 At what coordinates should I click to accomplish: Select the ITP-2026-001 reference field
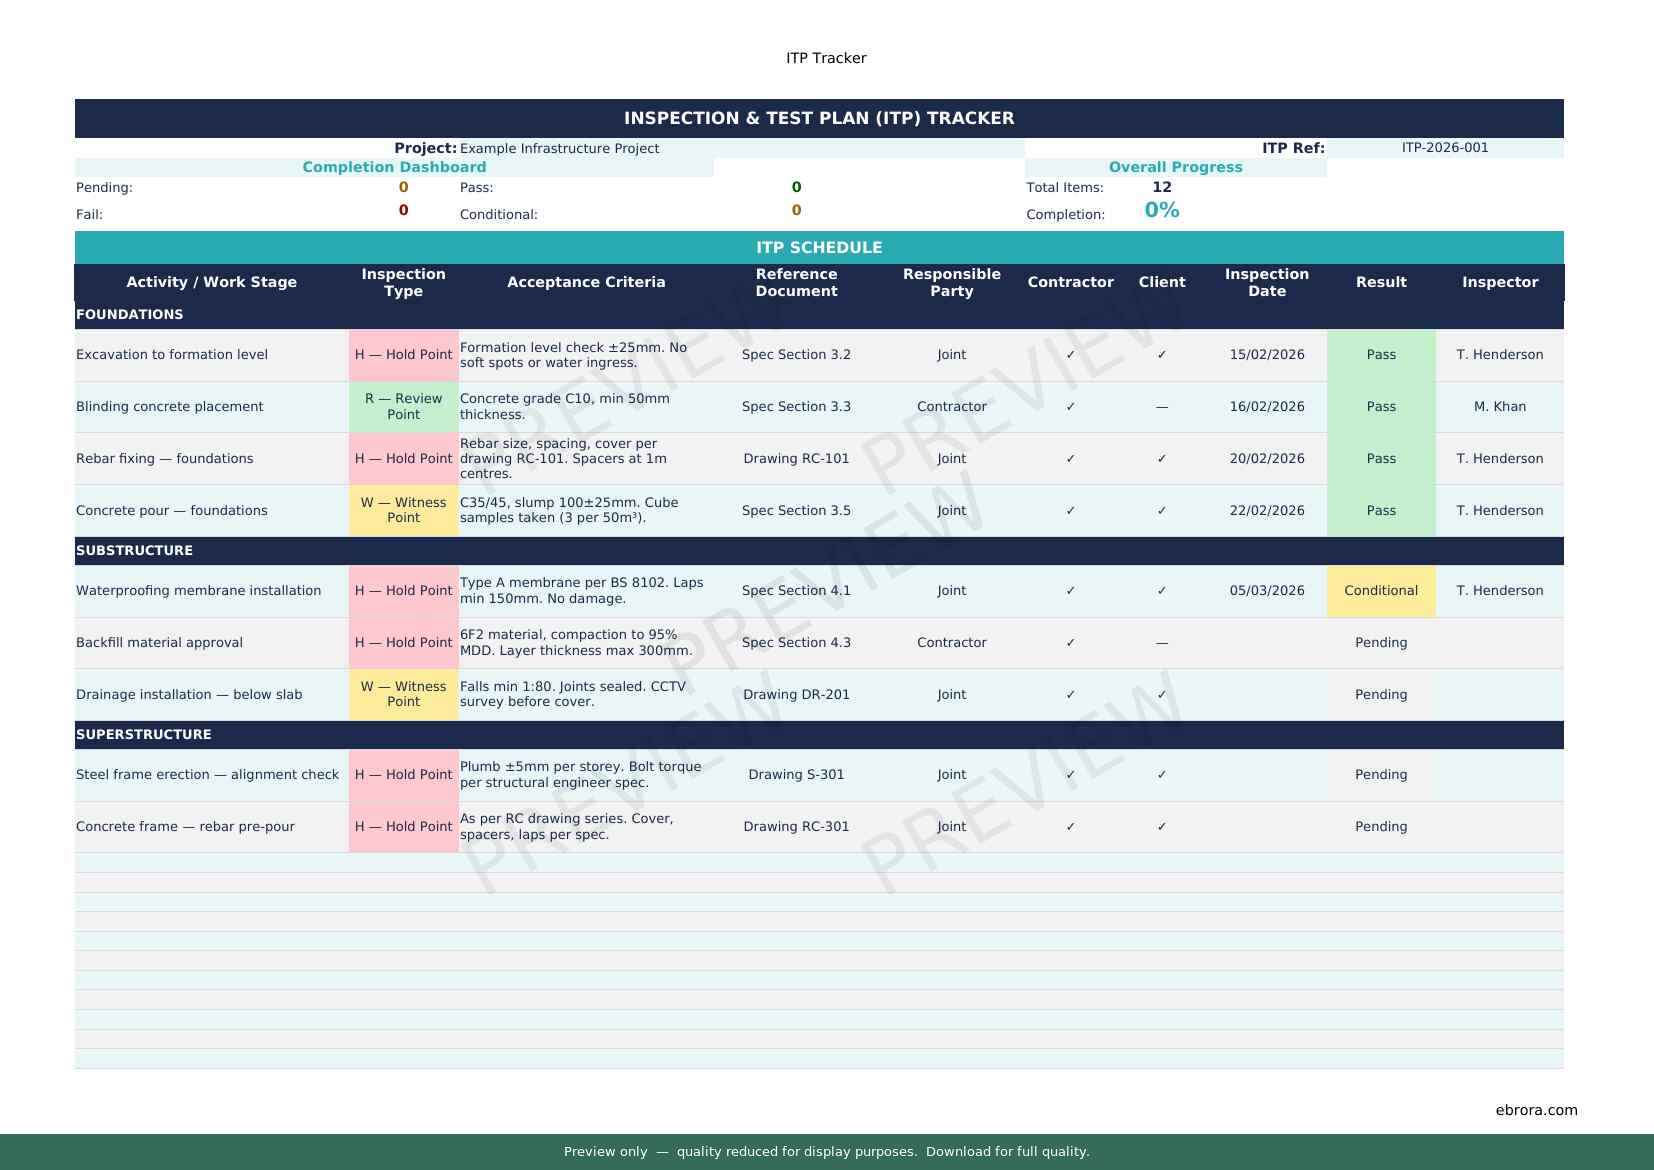point(1444,148)
